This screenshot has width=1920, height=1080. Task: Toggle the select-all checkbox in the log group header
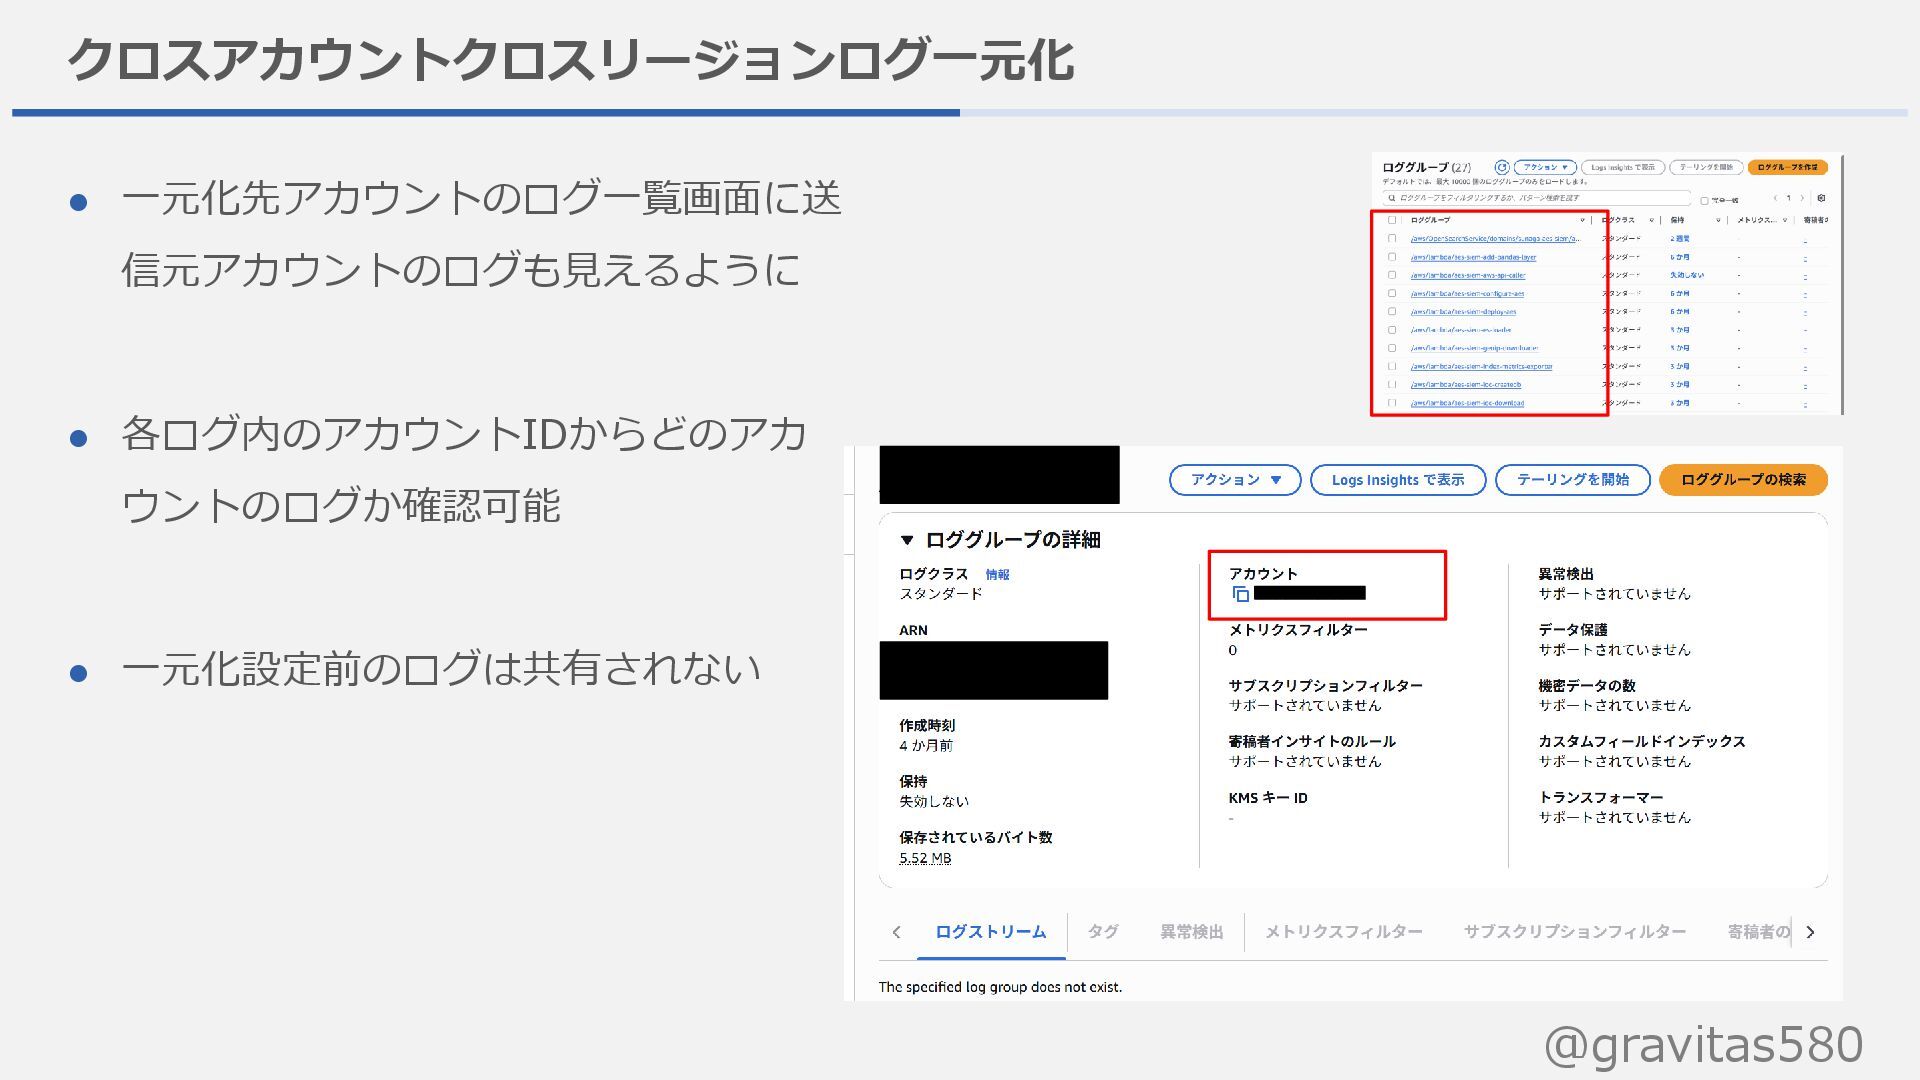1392,220
